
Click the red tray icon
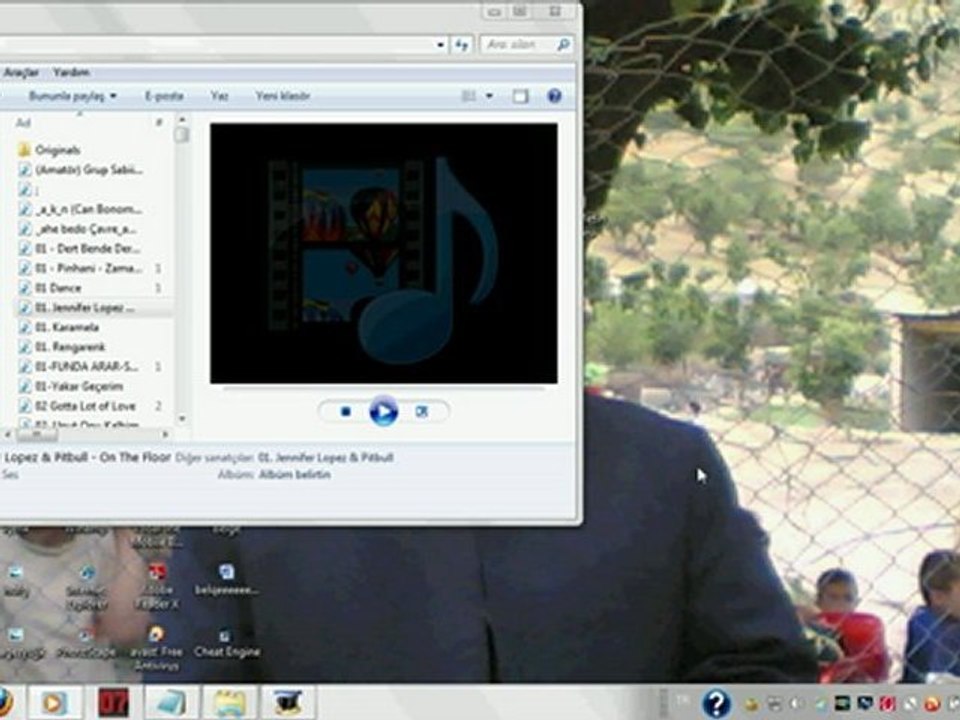click(x=887, y=704)
